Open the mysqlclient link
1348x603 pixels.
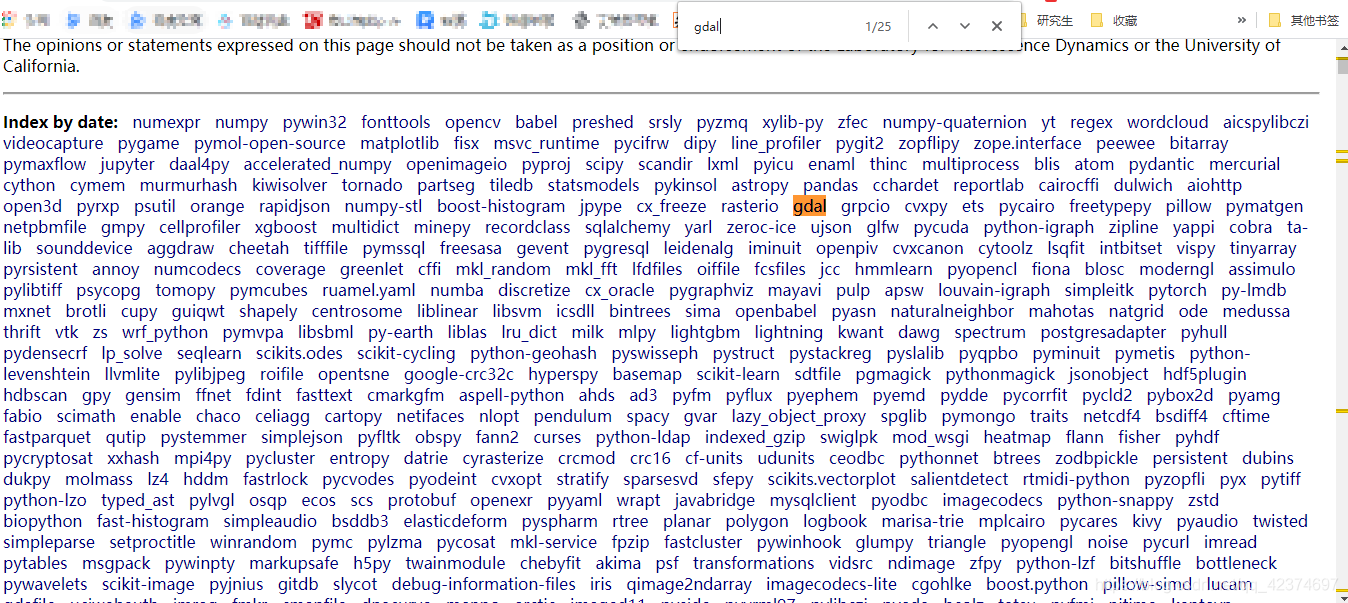[813, 500]
